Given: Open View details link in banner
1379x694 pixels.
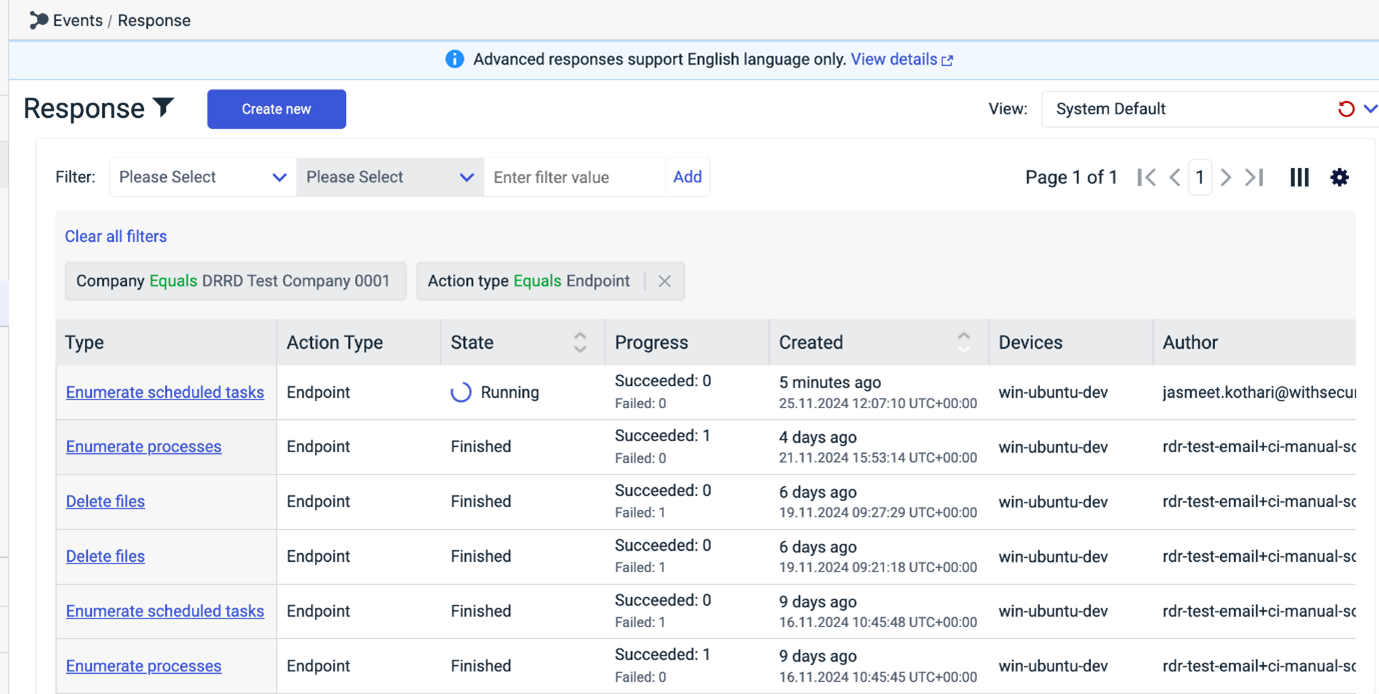Looking at the screenshot, I should click(x=902, y=60).
